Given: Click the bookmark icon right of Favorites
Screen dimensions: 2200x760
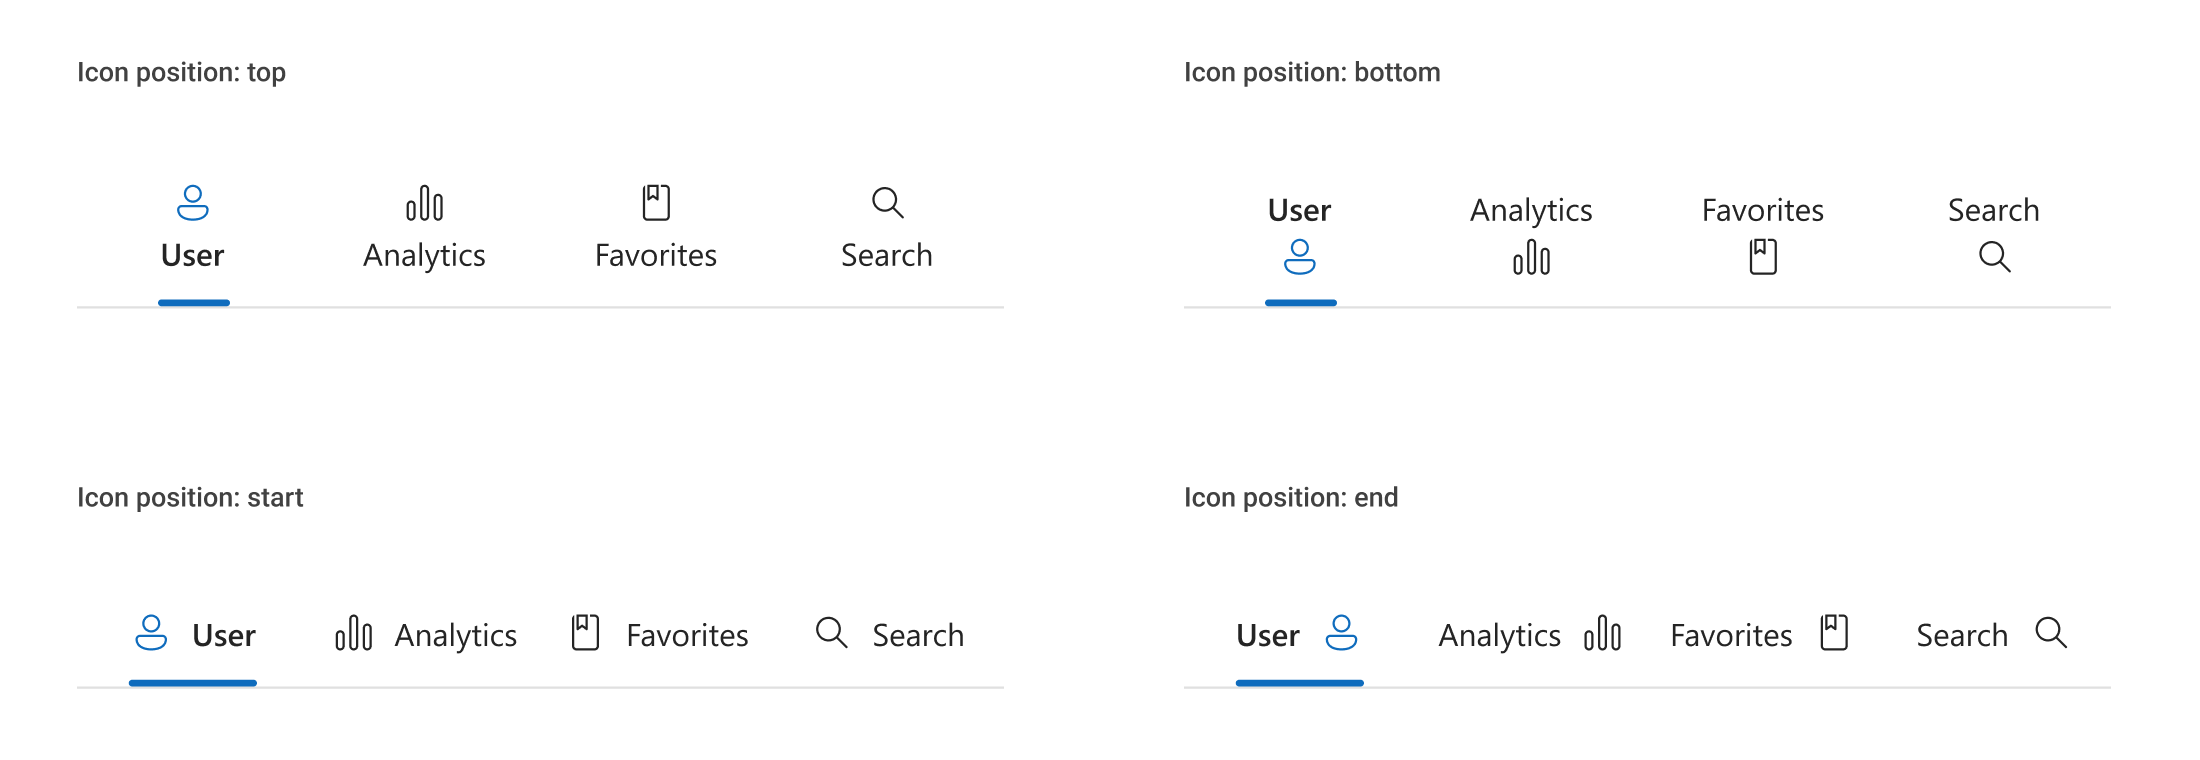Looking at the screenshot, I should [x=1834, y=633].
